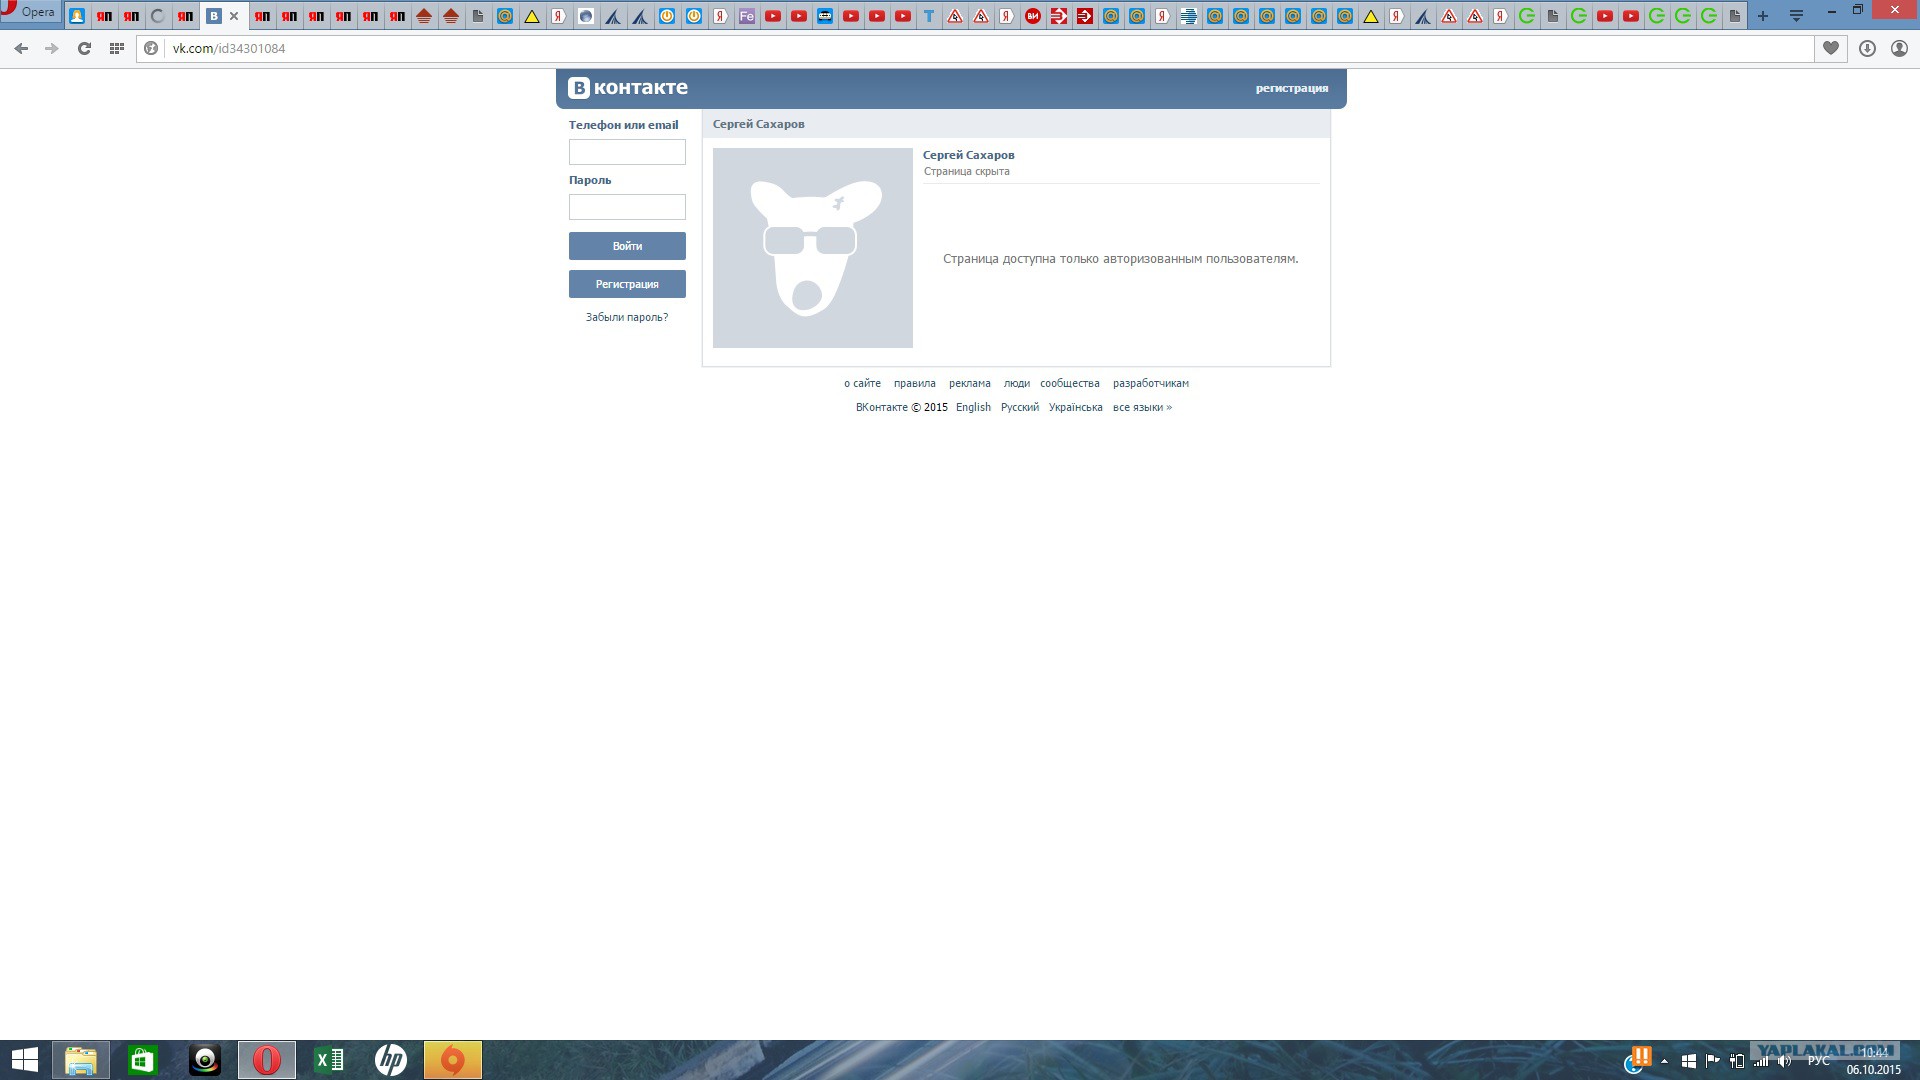Click the default dog avatar picture
The height and width of the screenshot is (1080, 1920).
coord(813,248)
